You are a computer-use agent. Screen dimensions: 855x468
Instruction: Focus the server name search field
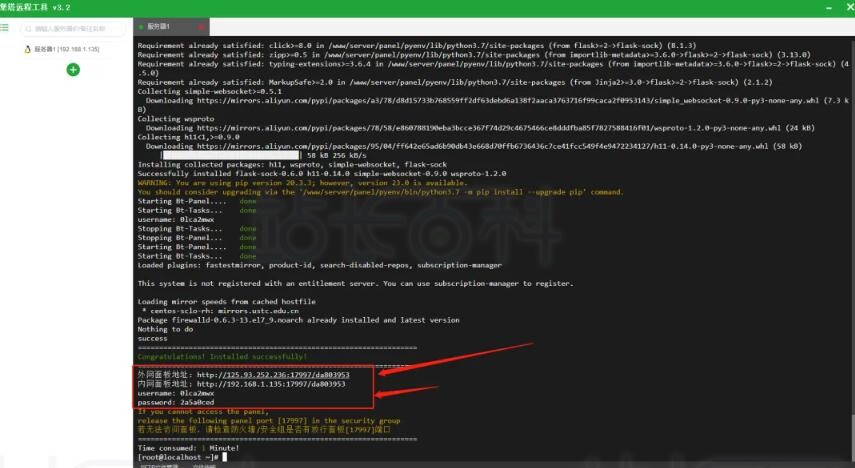(x=72, y=28)
